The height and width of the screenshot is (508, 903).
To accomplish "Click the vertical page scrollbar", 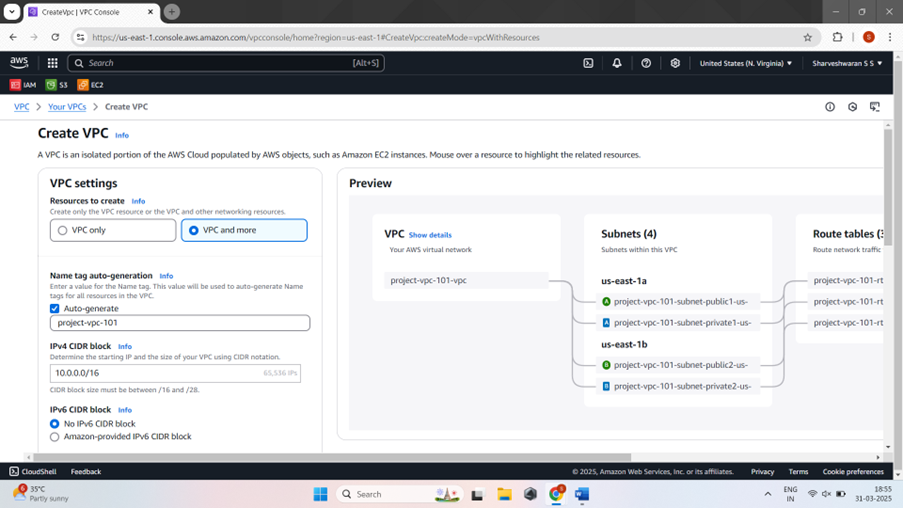I will (888, 187).
